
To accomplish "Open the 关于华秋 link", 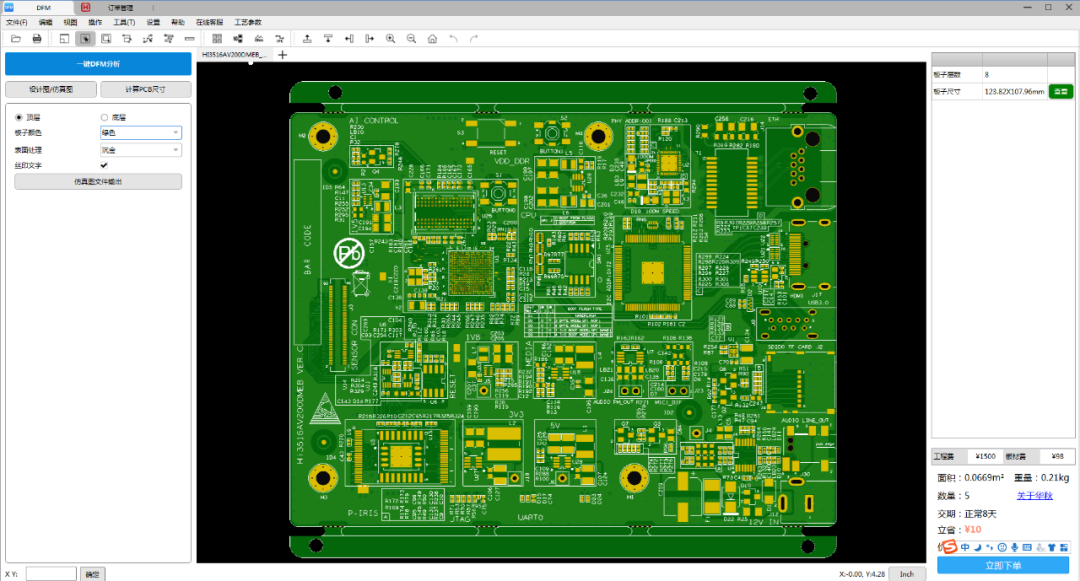I will (x=1035, y=496).
